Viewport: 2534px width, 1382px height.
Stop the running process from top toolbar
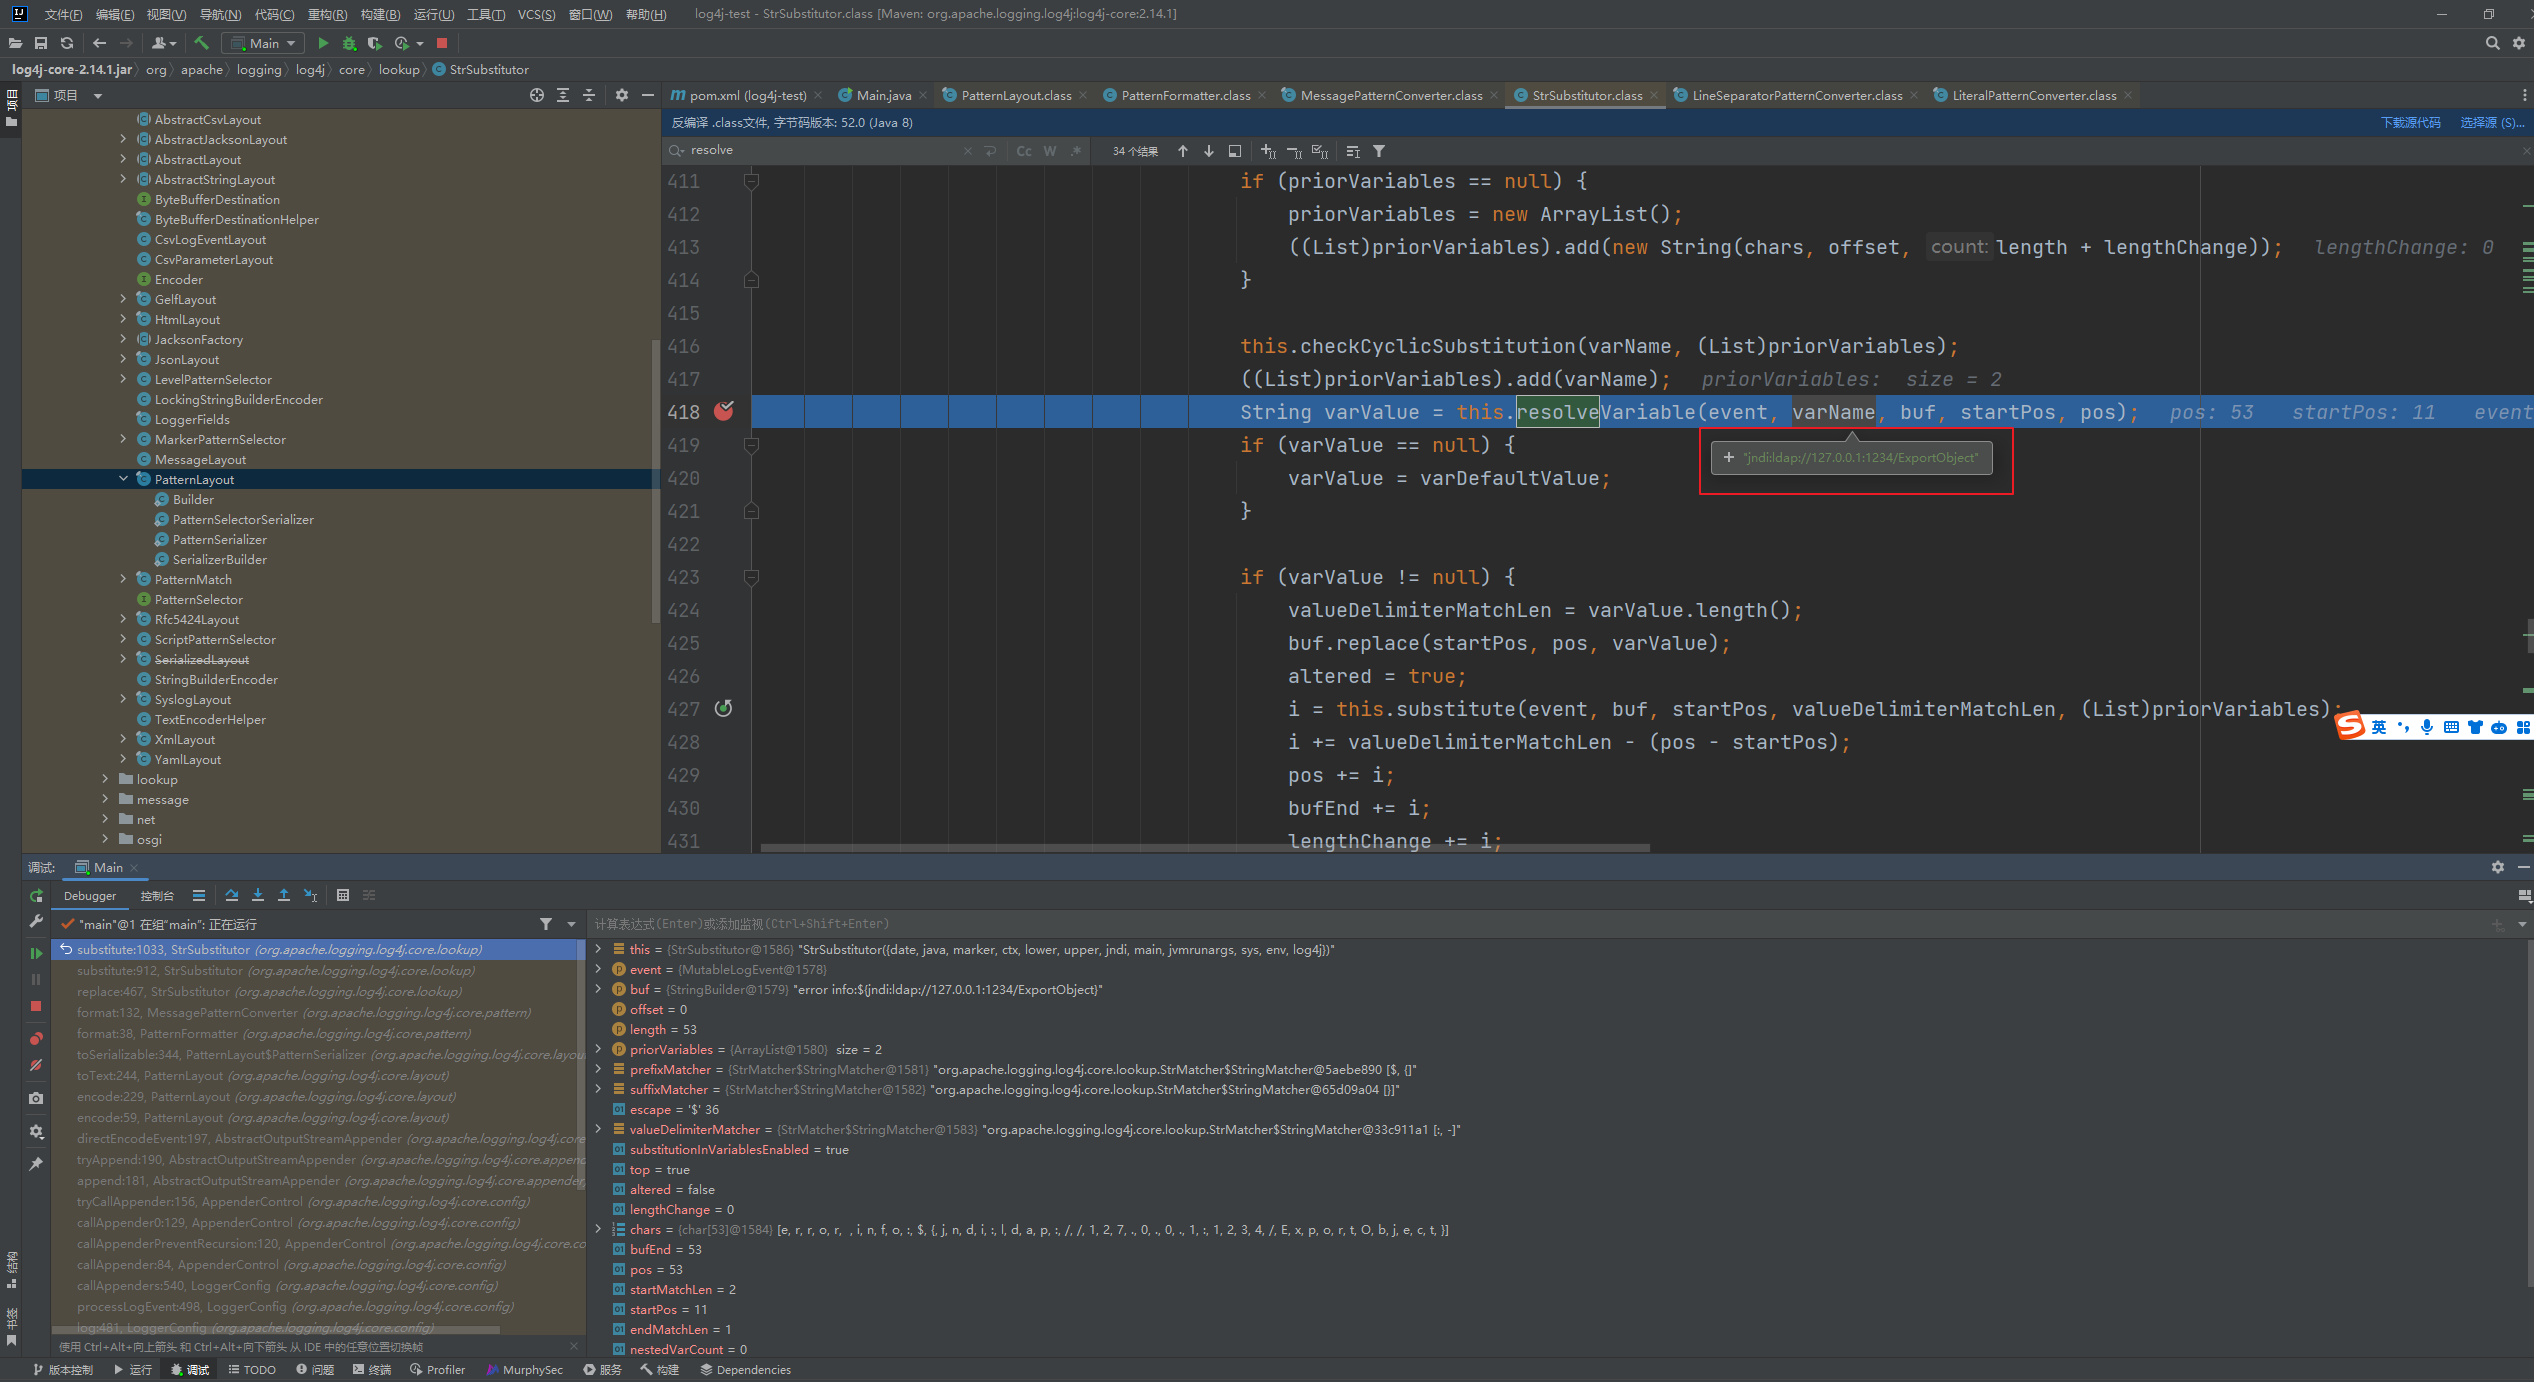click(x=442, y=43)
